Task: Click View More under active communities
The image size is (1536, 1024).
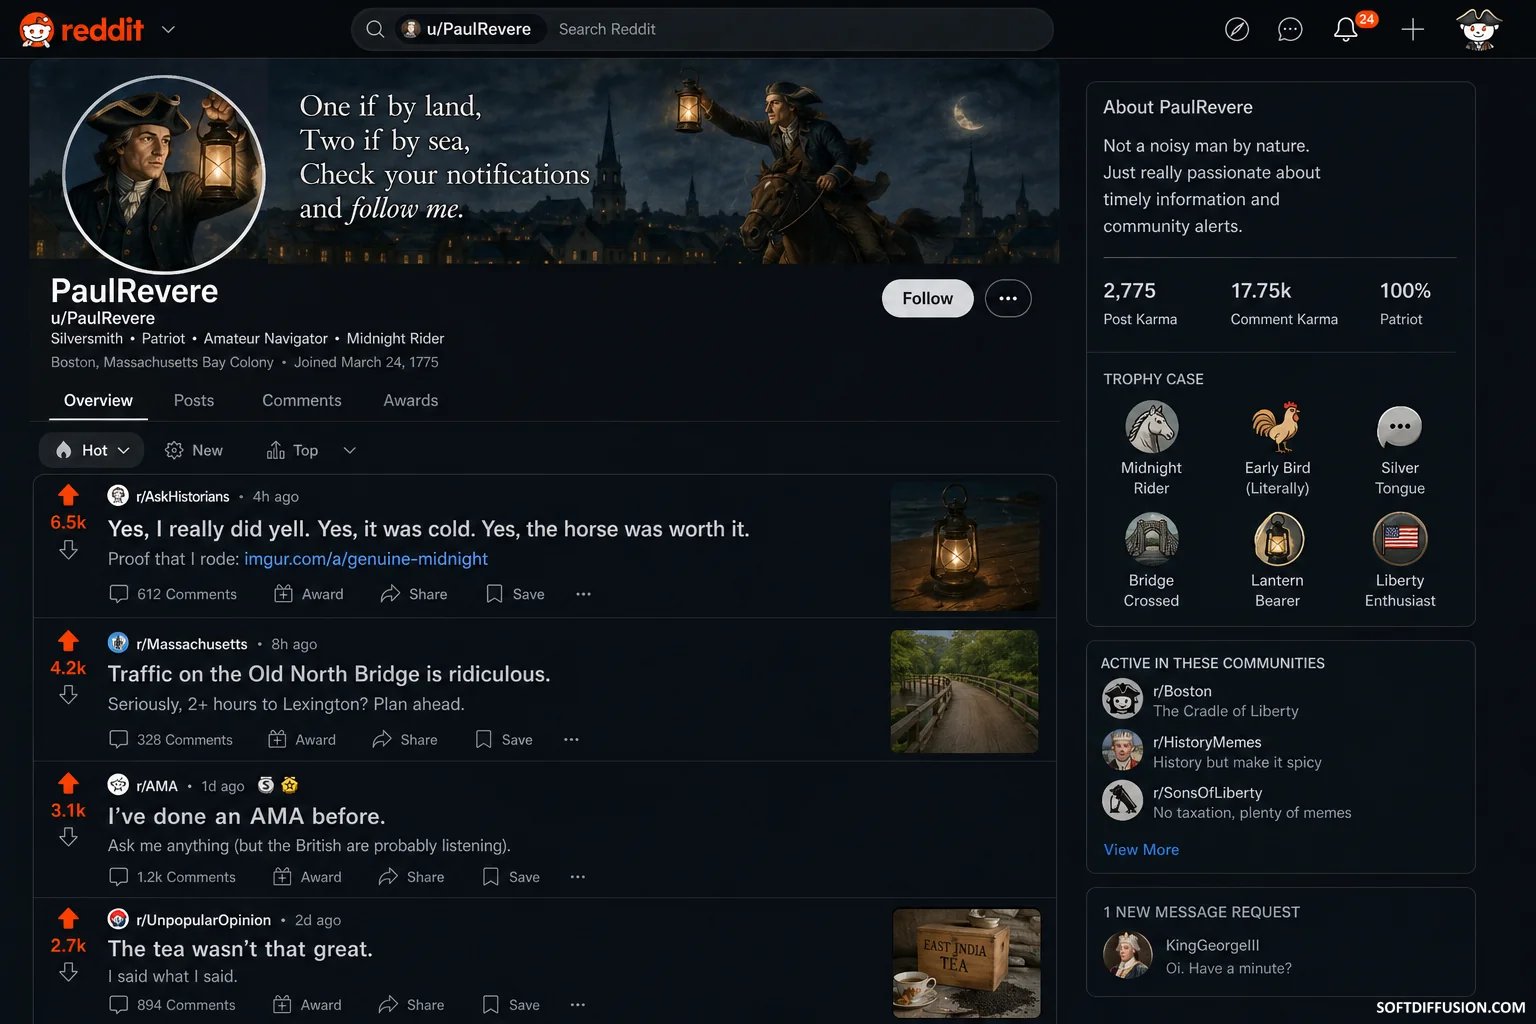Action: click(1141, 850)
